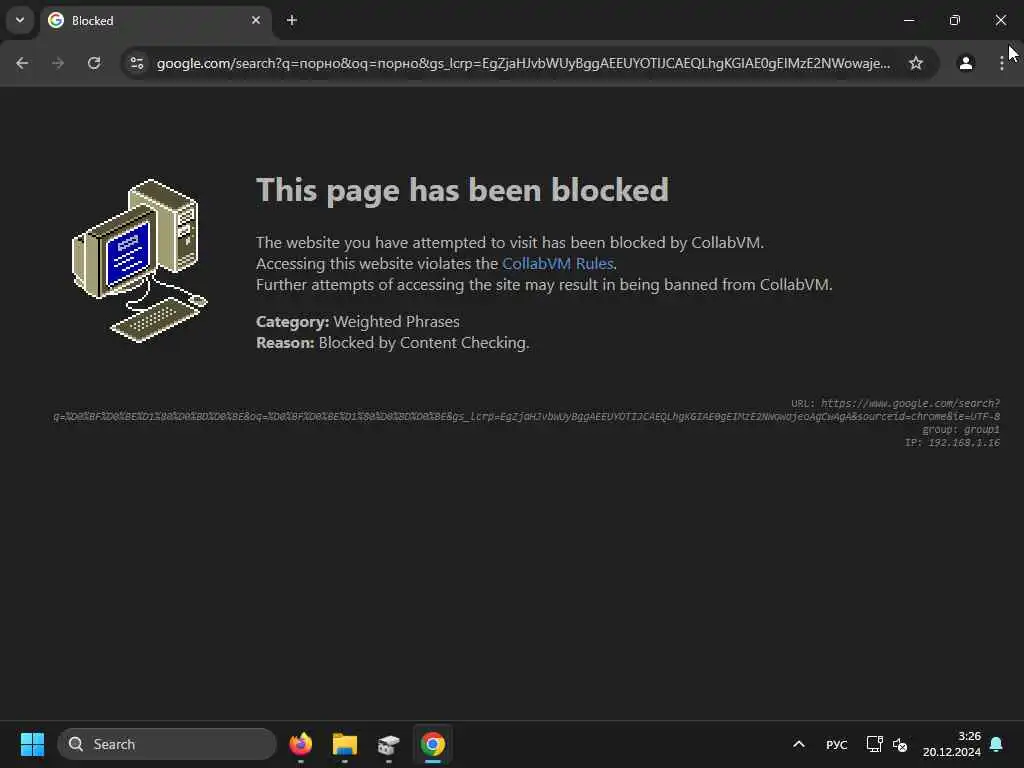Screen dimensions: 1024x768
Task: Open File Explorer from the taskbar
Action: [344, 744]
